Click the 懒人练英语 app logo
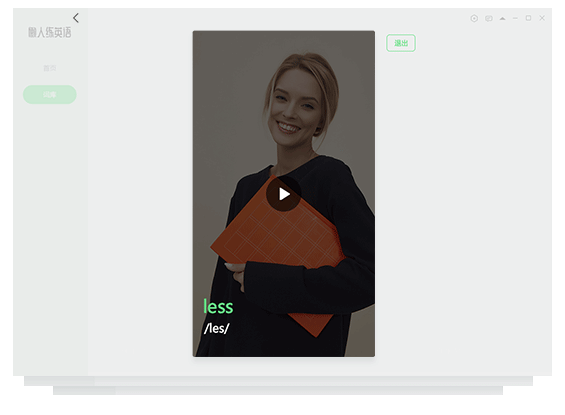Image resolution: width=565 pixels, height=415 pixels. tap(50, 32)
